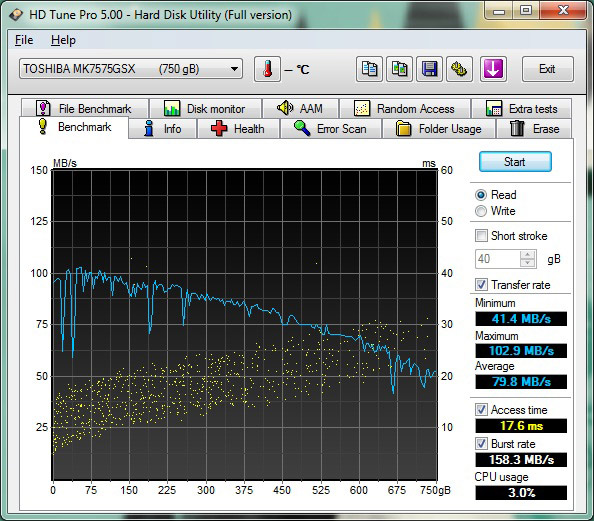Open the Help menu

63,40
